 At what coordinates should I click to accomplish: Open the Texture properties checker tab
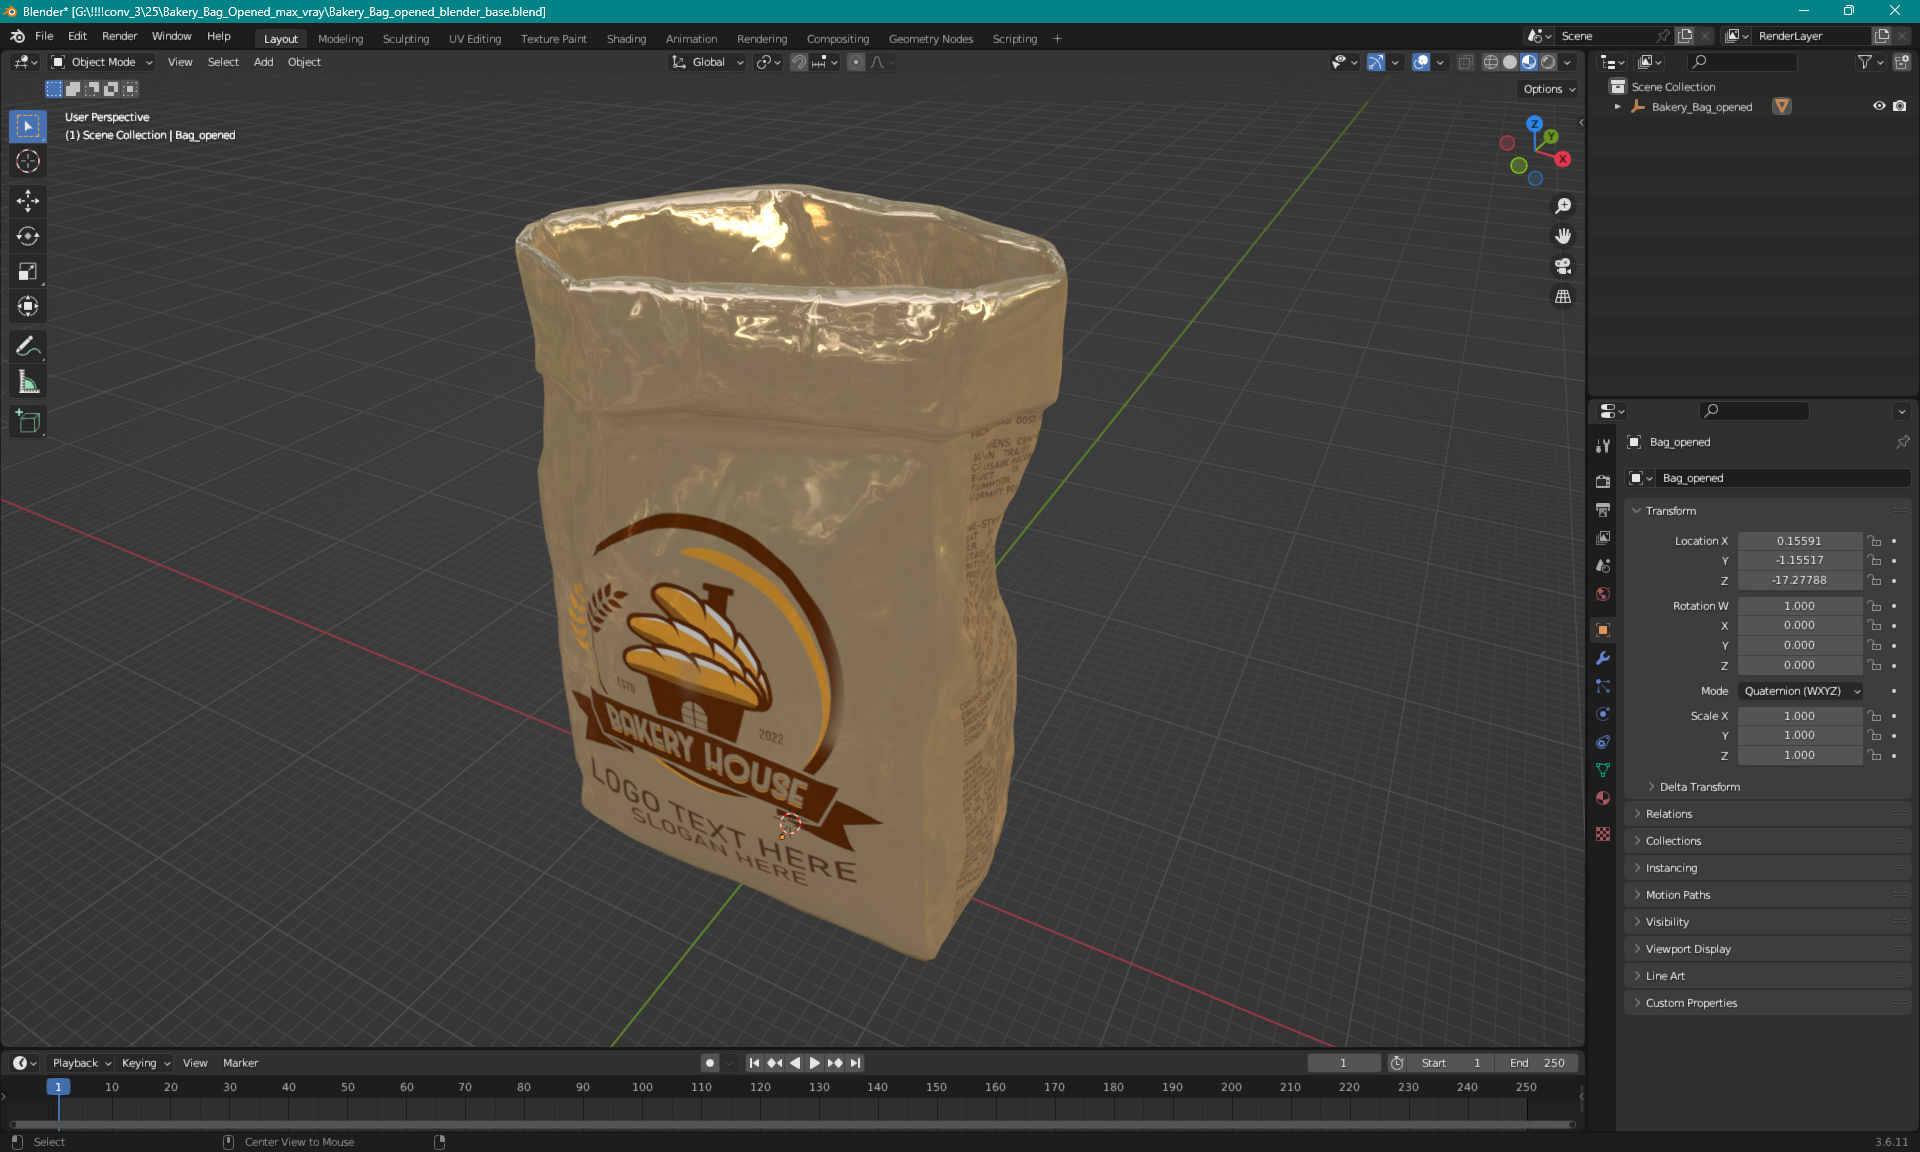(1603, 834)
